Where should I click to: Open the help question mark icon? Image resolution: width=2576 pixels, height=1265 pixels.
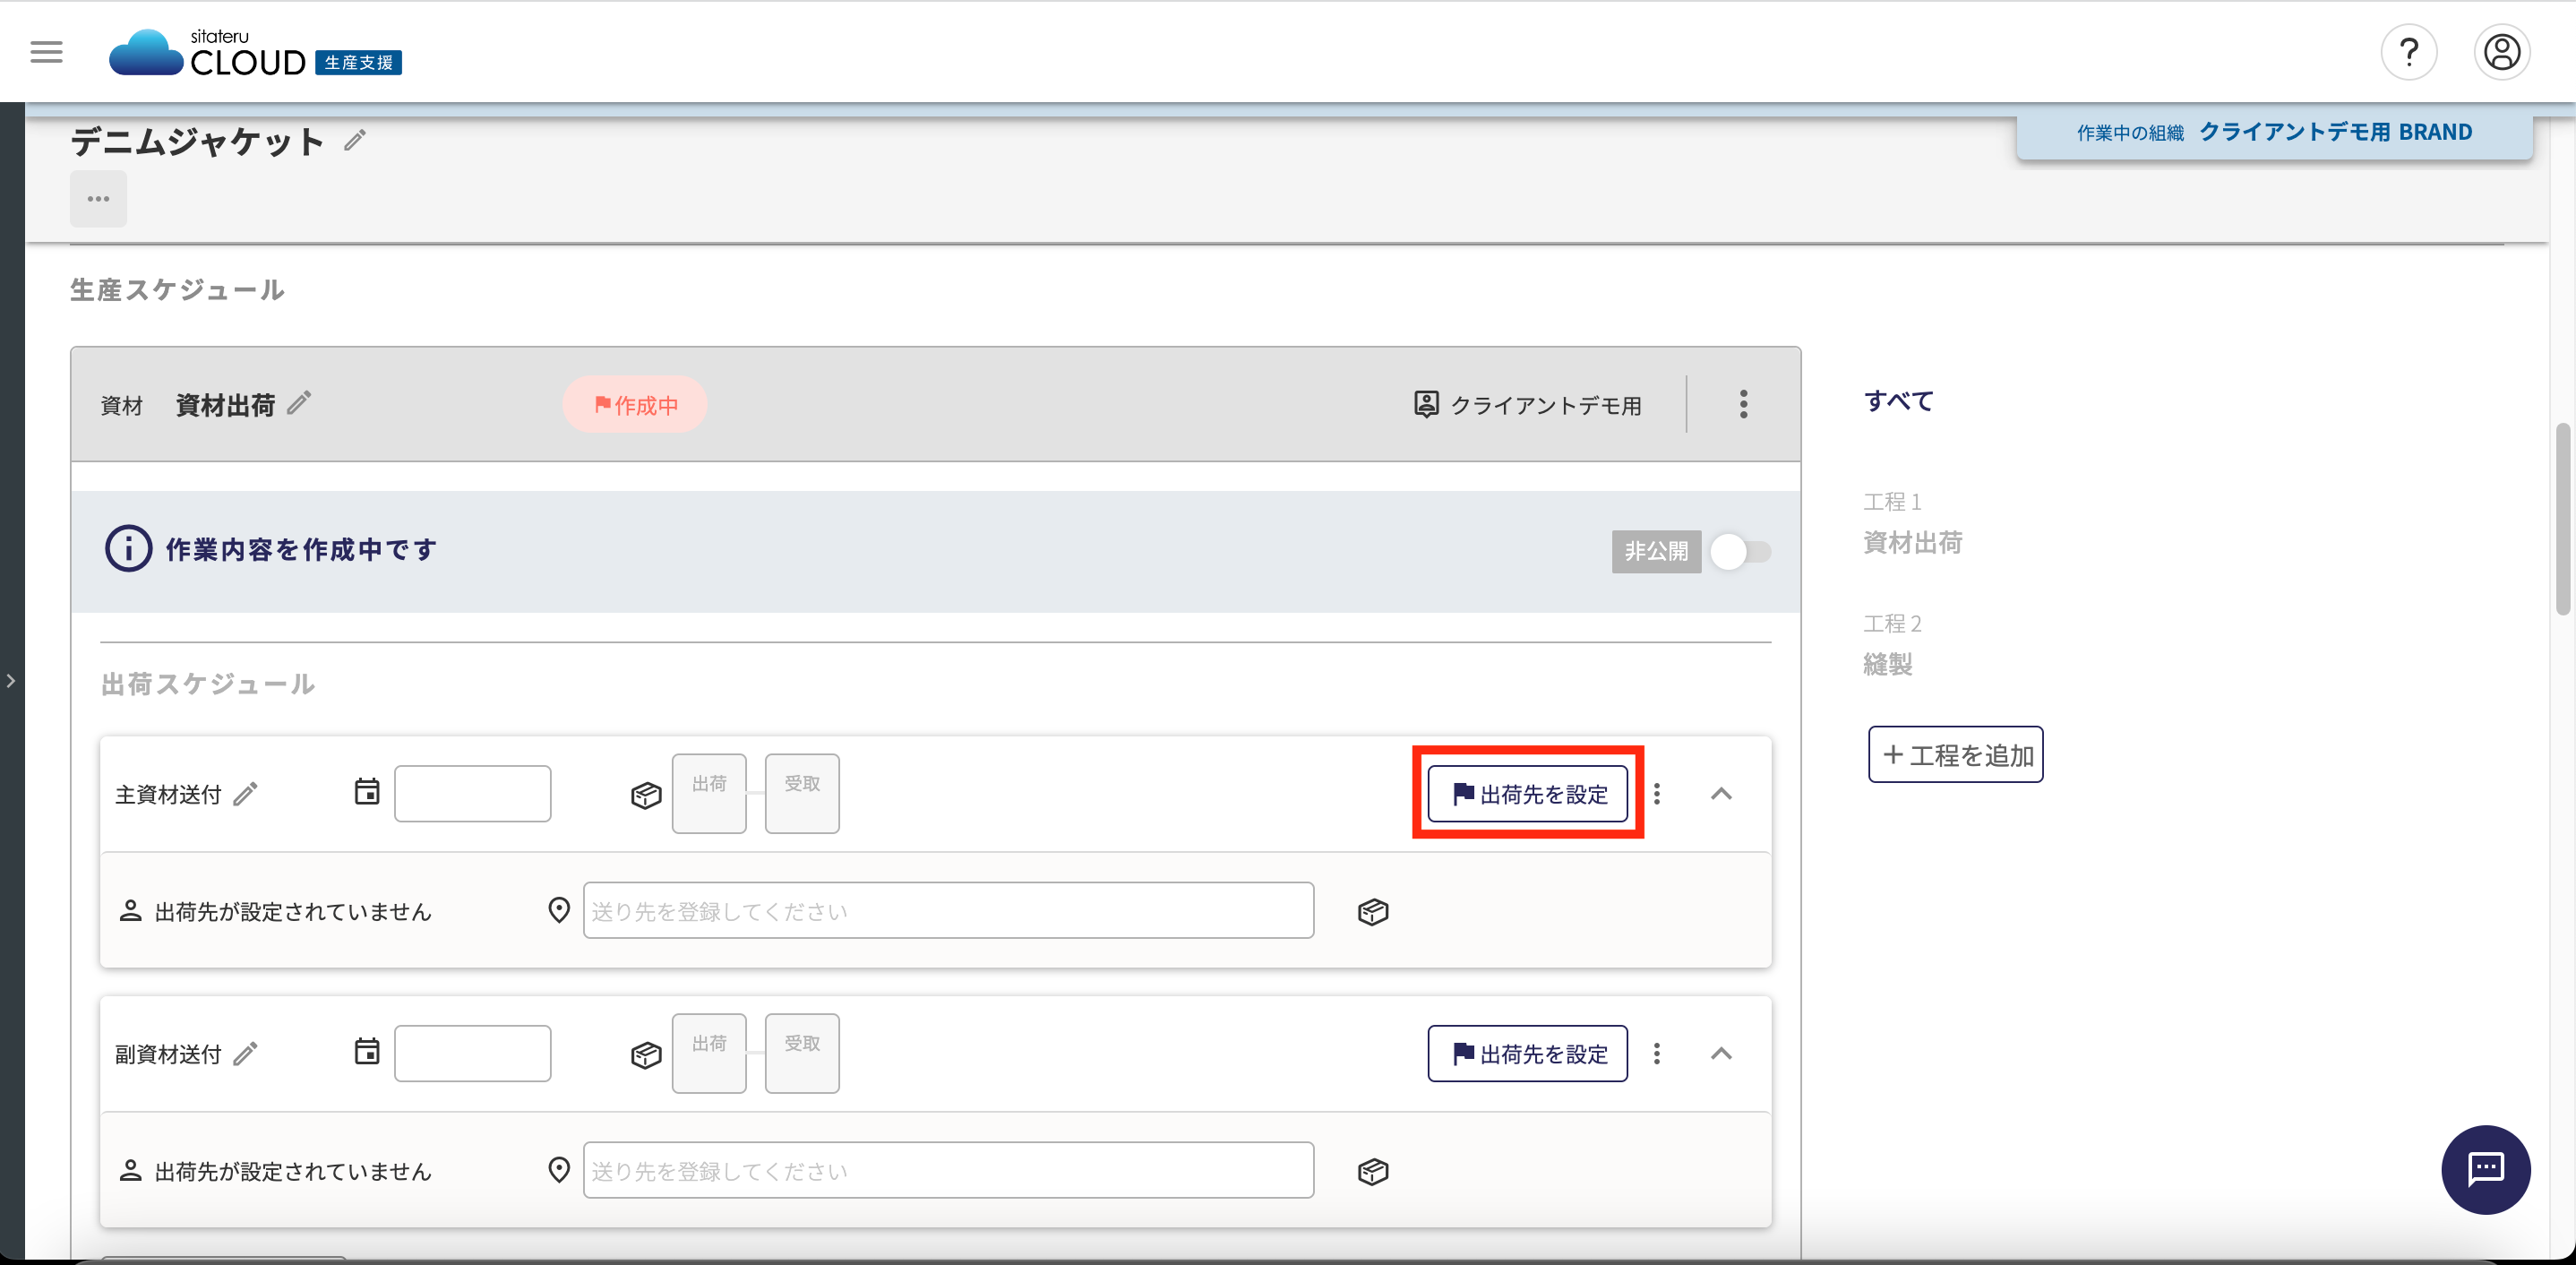2409,52
